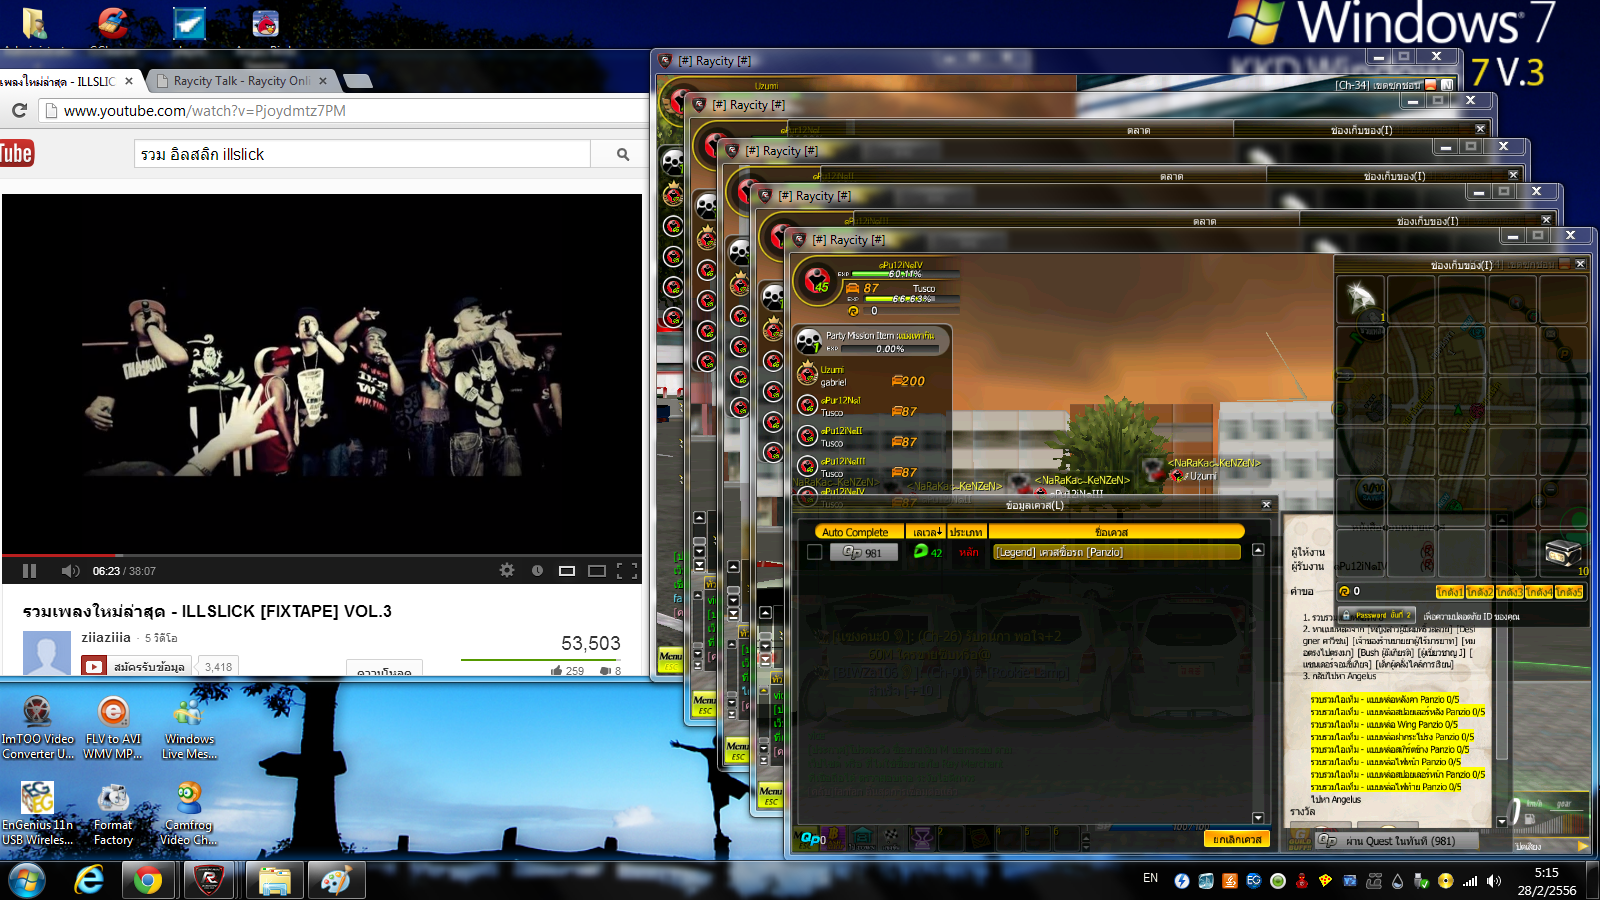The image size is (1600, 900).
Task: Click the Watch Later clock icon
Action: point(537,570)
